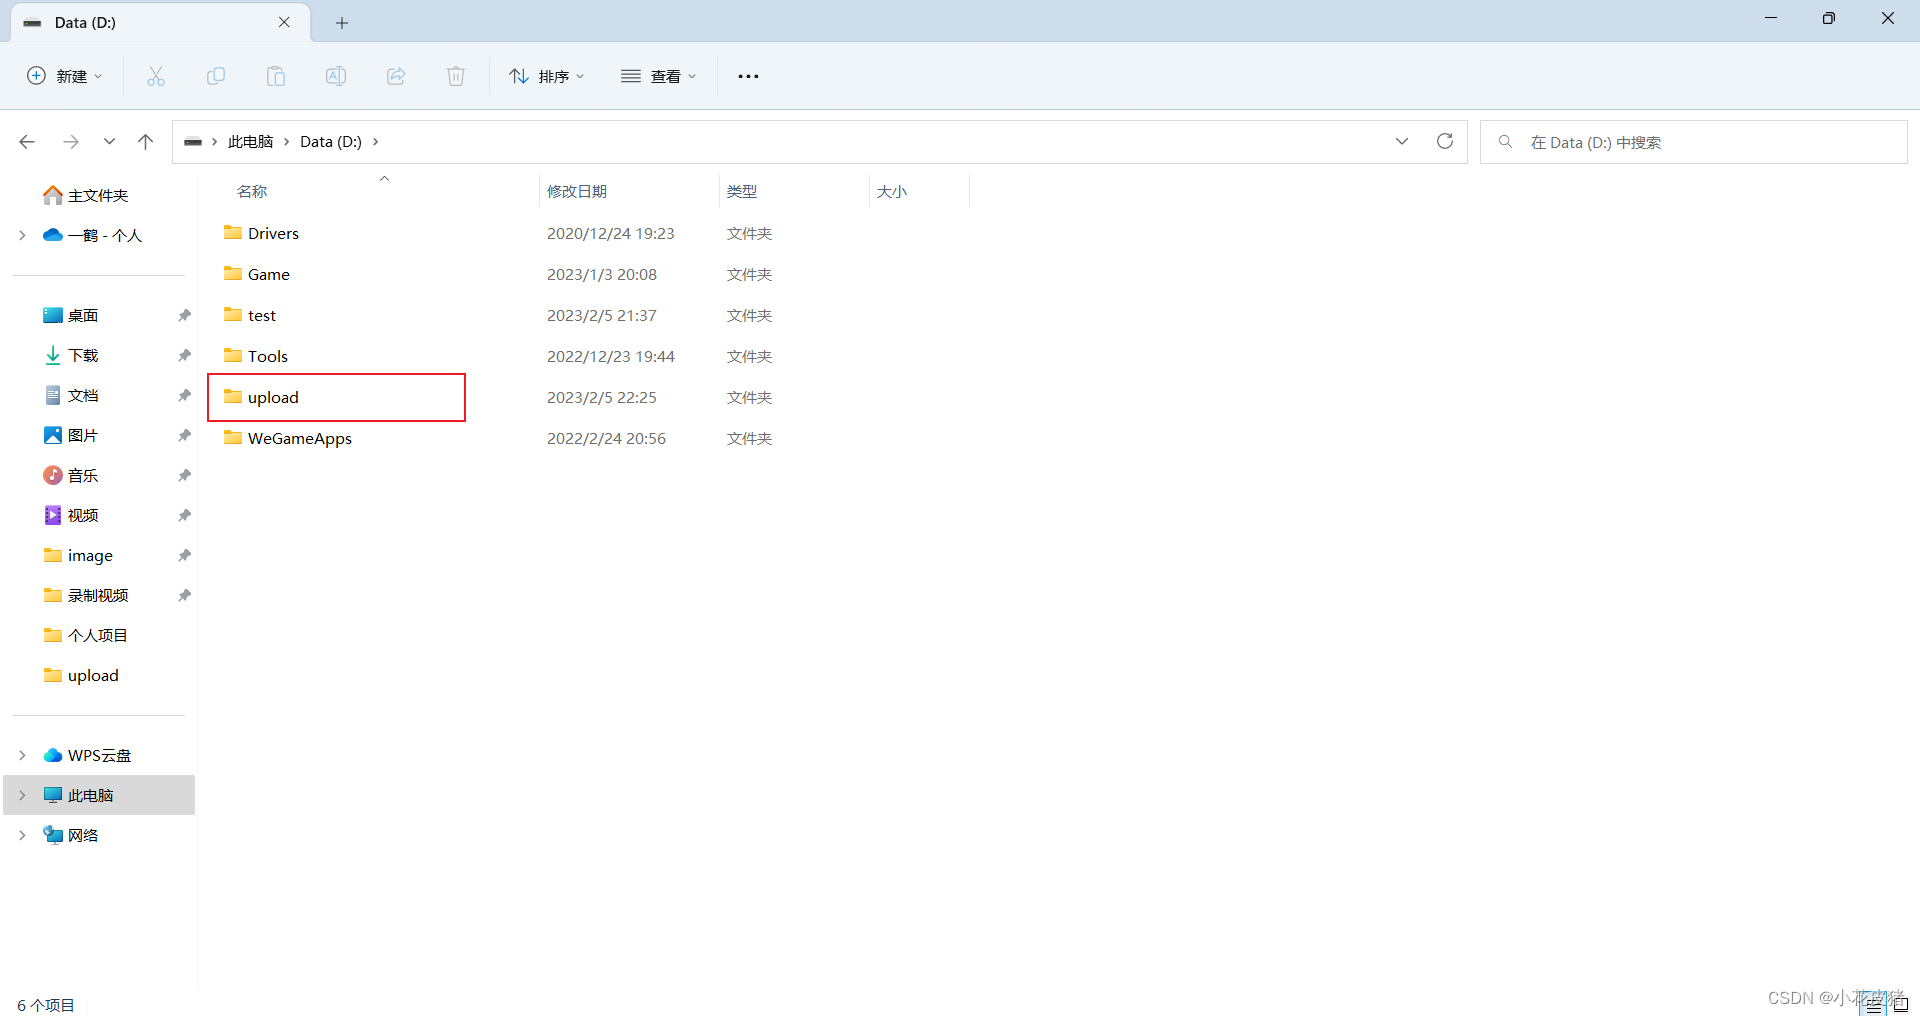The height and width of the screenshot is (1016, 1920).
Task: Open 文档 in the quick access list
Action: coord(83,395)
